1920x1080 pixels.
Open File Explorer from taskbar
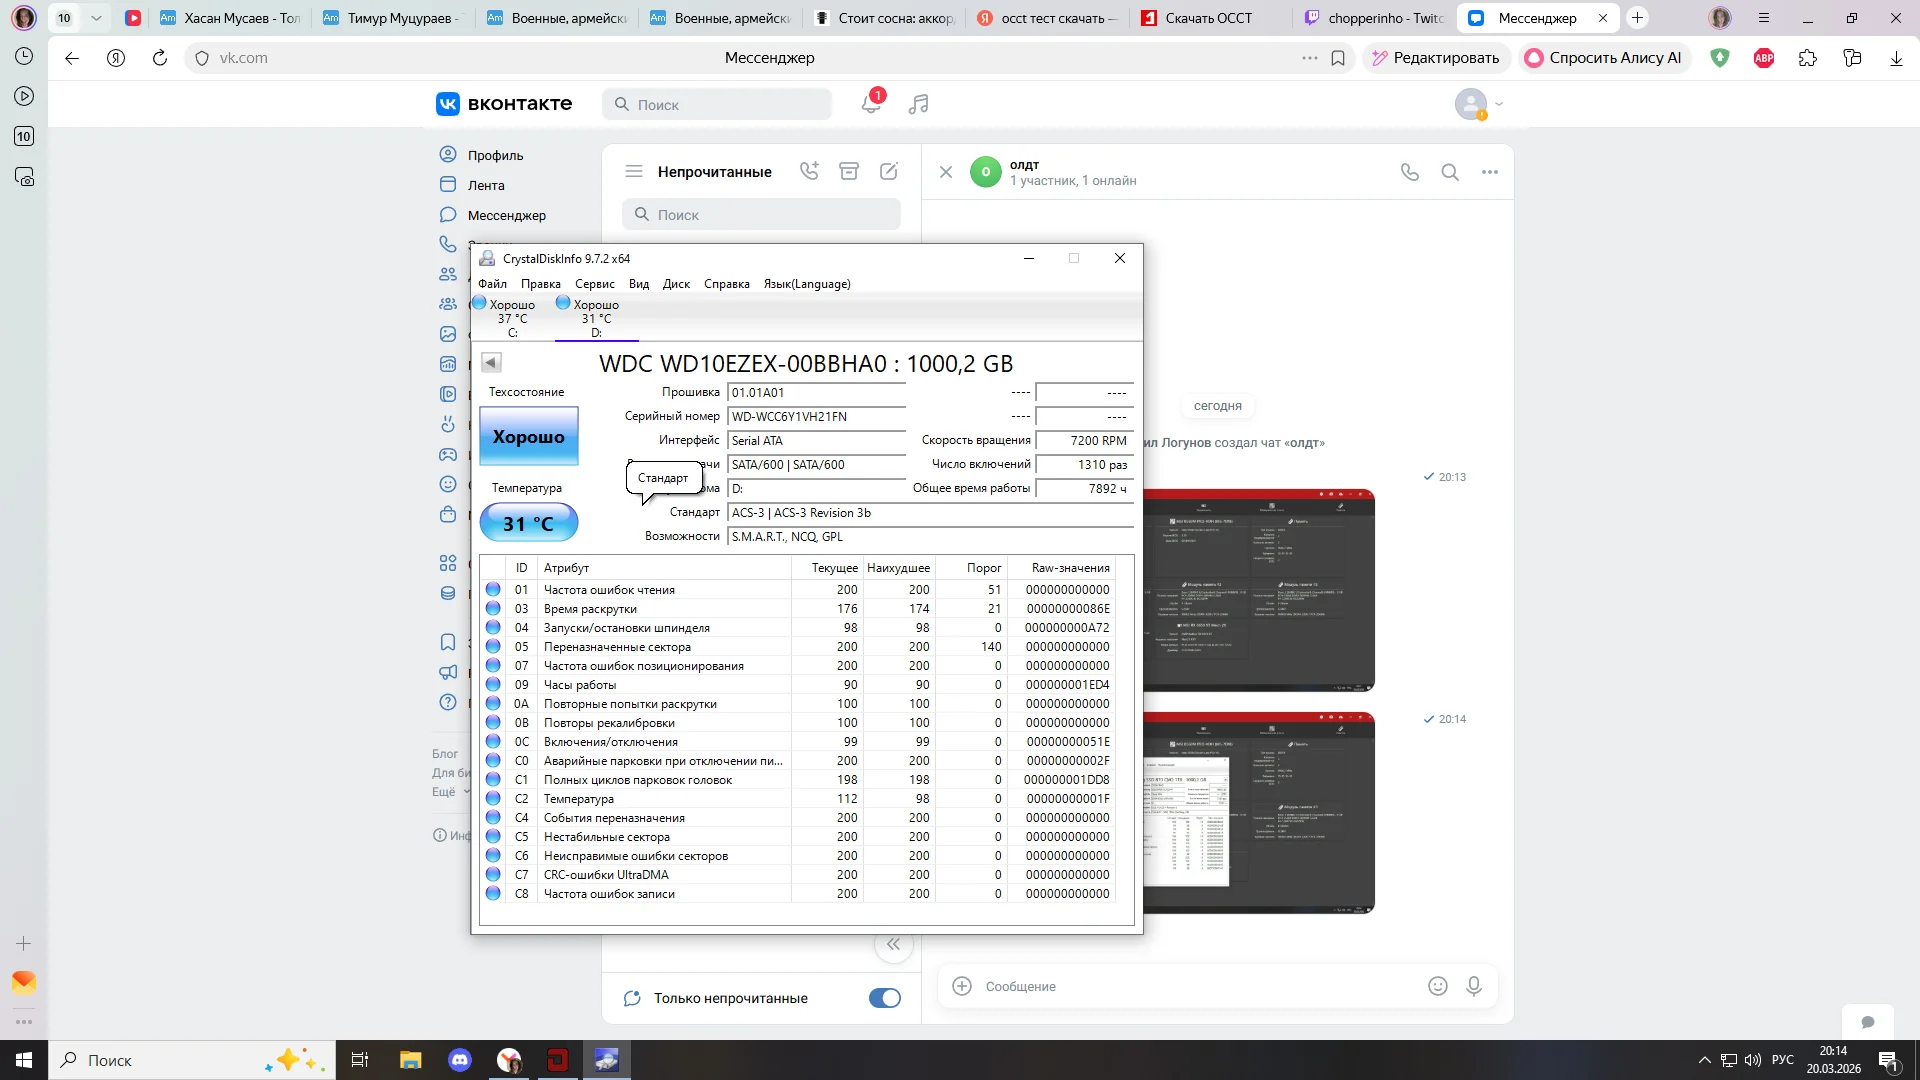click(x=411, y=1060)
